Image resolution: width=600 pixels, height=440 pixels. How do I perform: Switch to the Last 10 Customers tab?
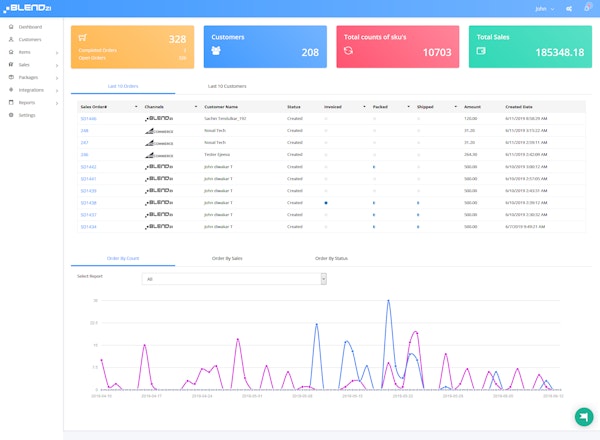(x=227, y=87)
